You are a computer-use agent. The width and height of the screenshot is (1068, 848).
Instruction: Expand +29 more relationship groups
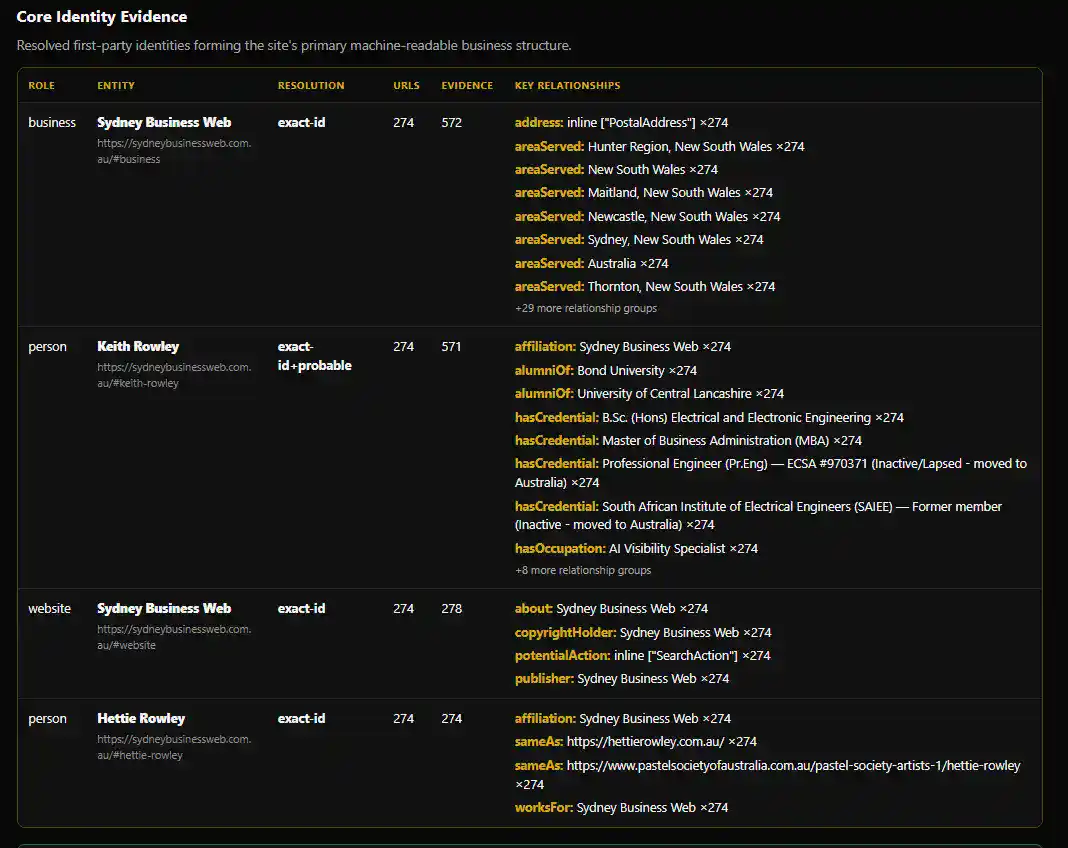(x=586, y=309)
